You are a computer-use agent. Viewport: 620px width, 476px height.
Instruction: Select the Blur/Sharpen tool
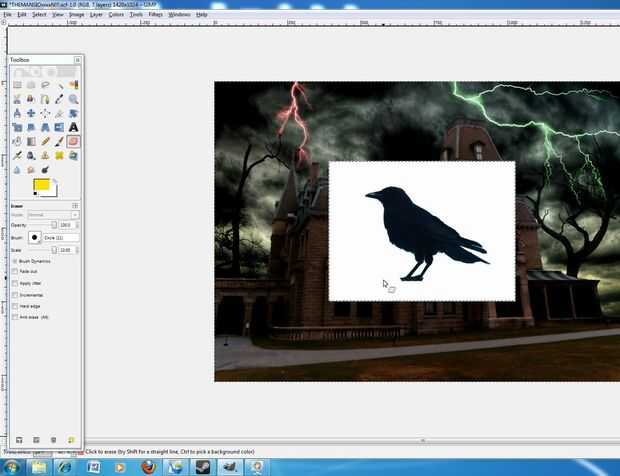[x=17, y=170]
